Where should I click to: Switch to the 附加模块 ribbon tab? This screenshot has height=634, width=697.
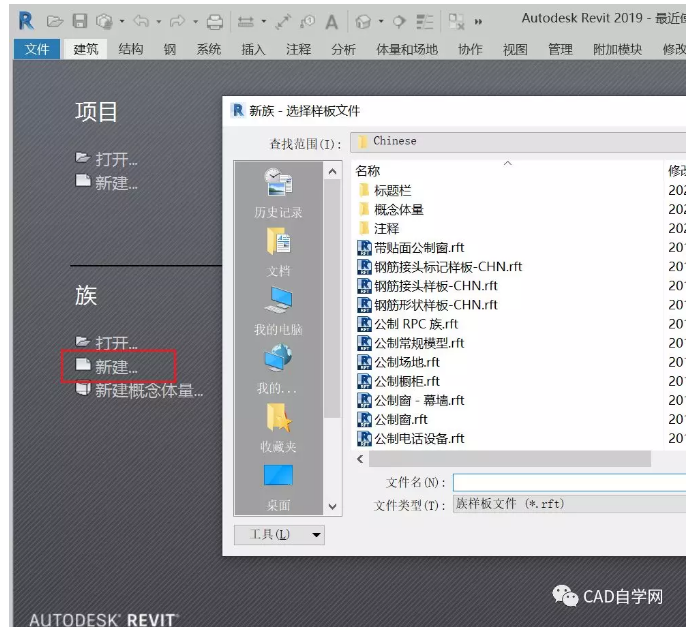point(617,49)
